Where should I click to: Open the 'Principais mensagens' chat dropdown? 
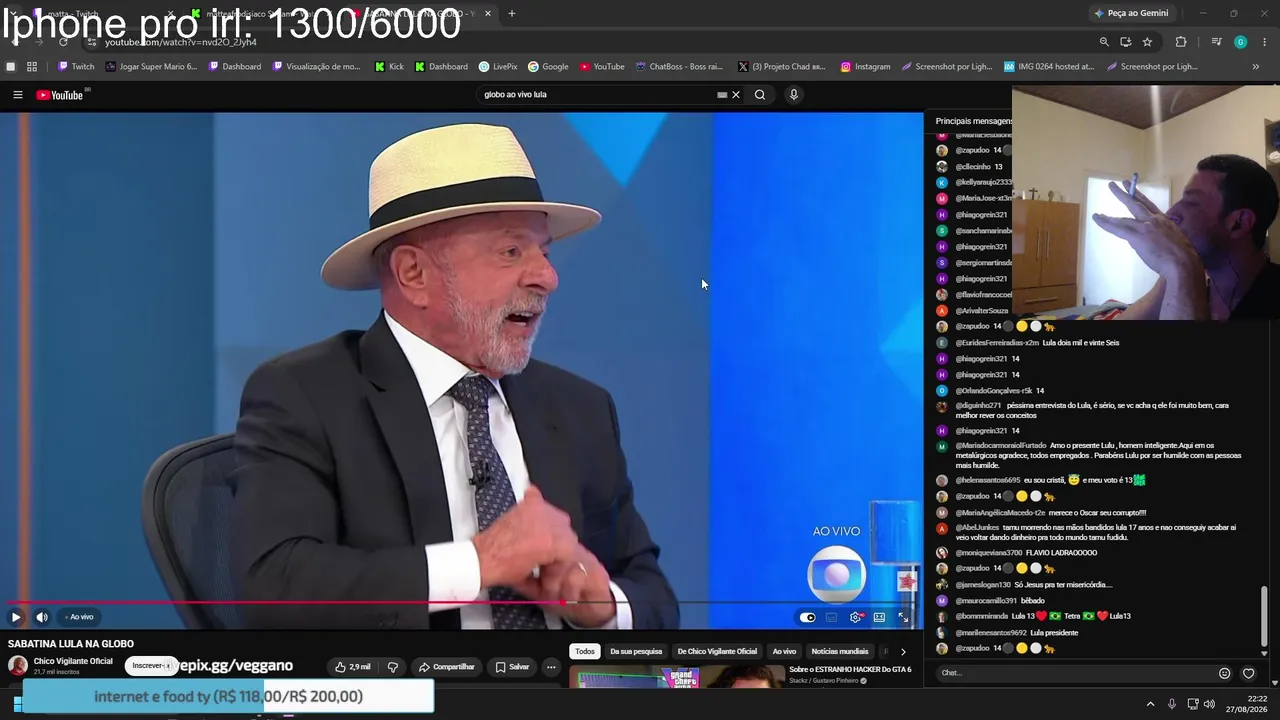(974, 121)
